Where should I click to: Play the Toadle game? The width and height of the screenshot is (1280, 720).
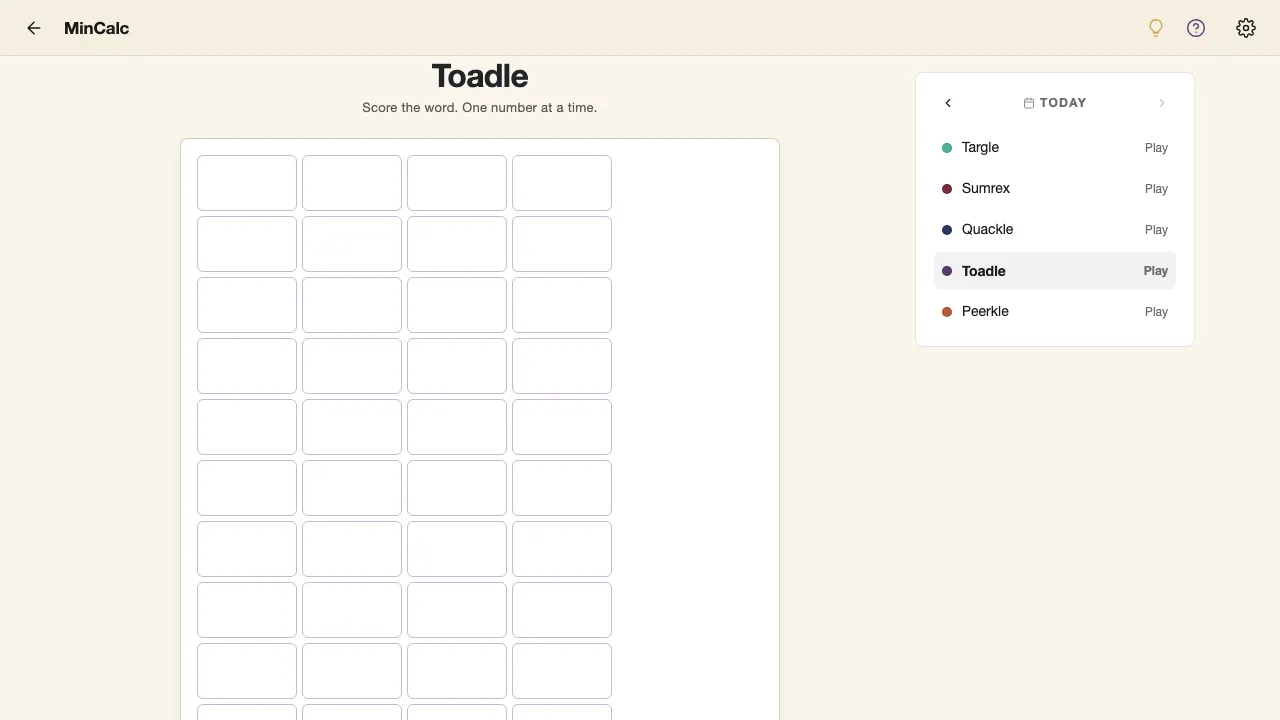point(1156,271)
